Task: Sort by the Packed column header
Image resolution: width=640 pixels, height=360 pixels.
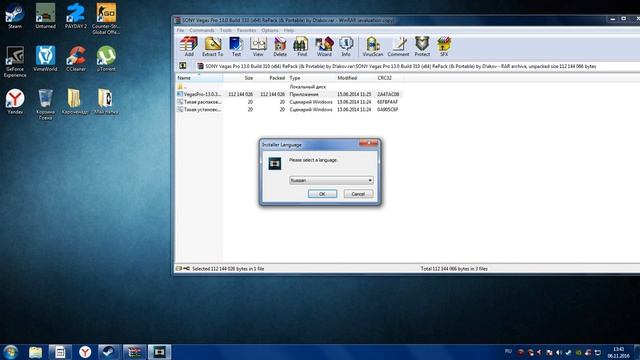Action: 271,78
